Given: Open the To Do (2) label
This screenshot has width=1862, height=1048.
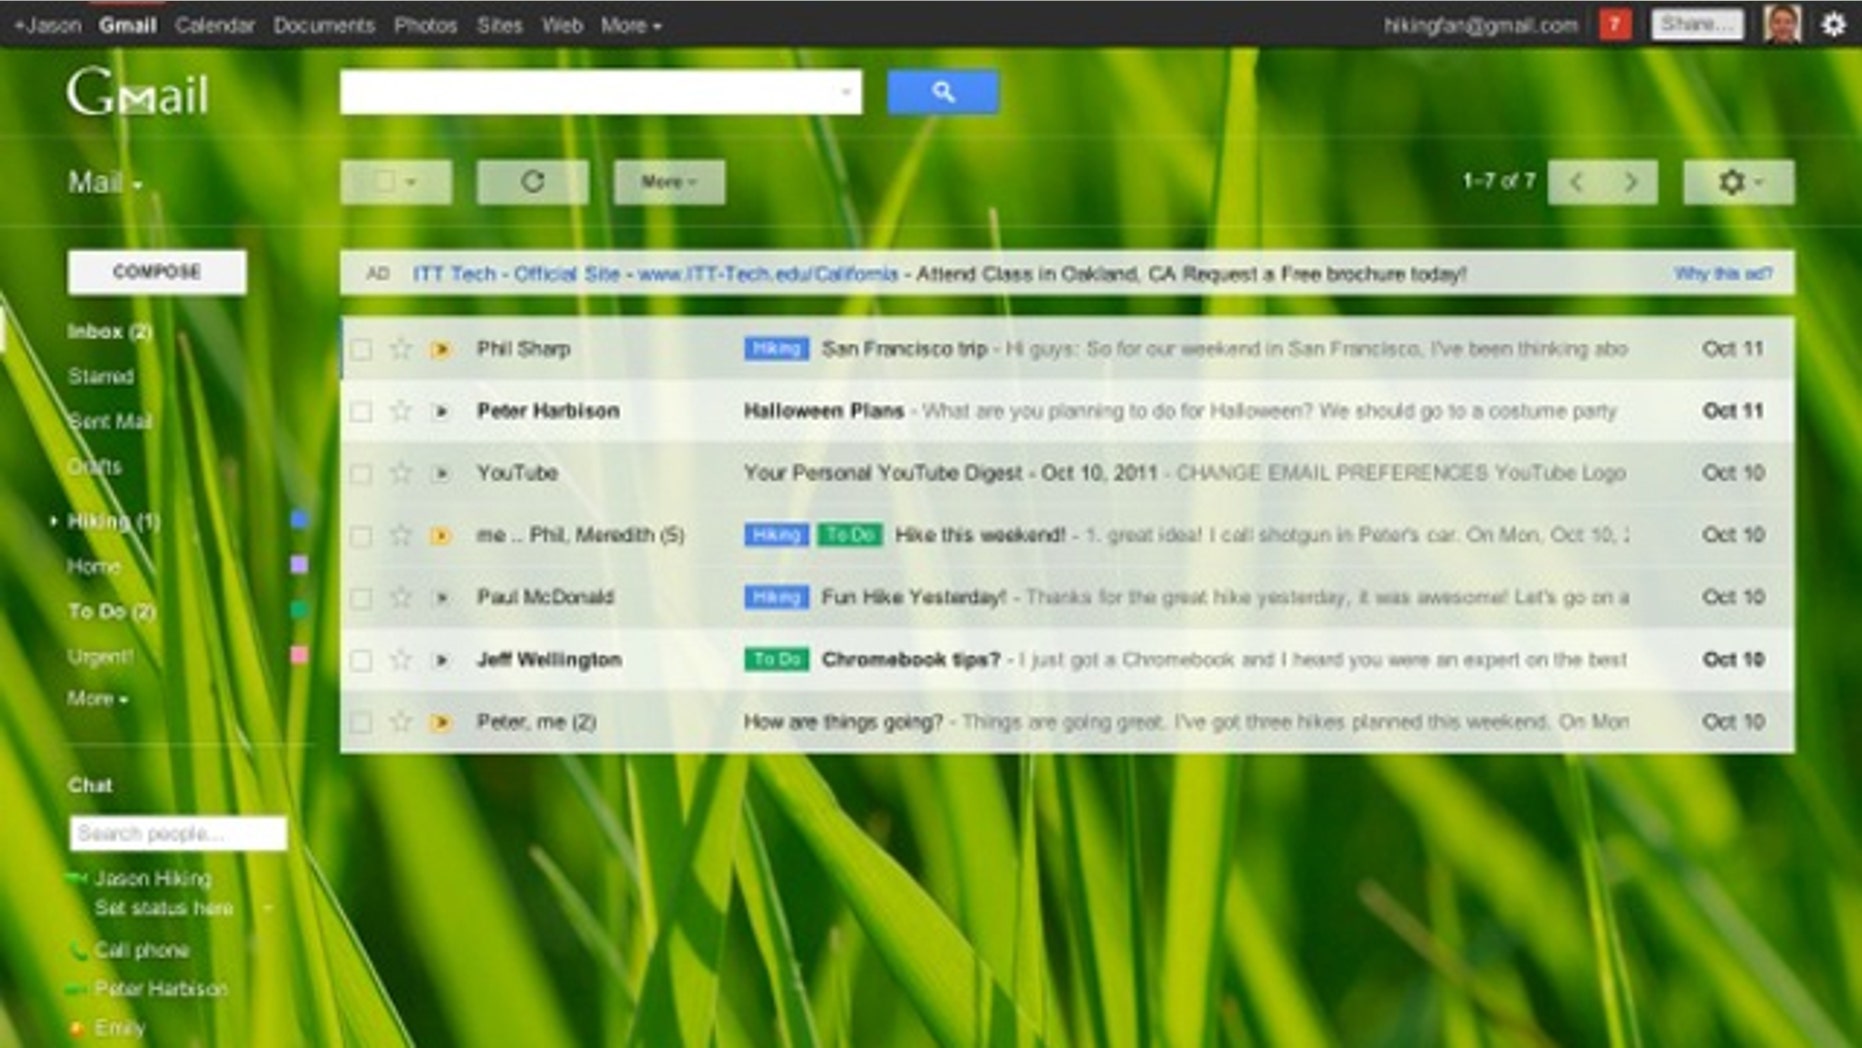Looking at the screenshot, I should (x=111, y=611).
